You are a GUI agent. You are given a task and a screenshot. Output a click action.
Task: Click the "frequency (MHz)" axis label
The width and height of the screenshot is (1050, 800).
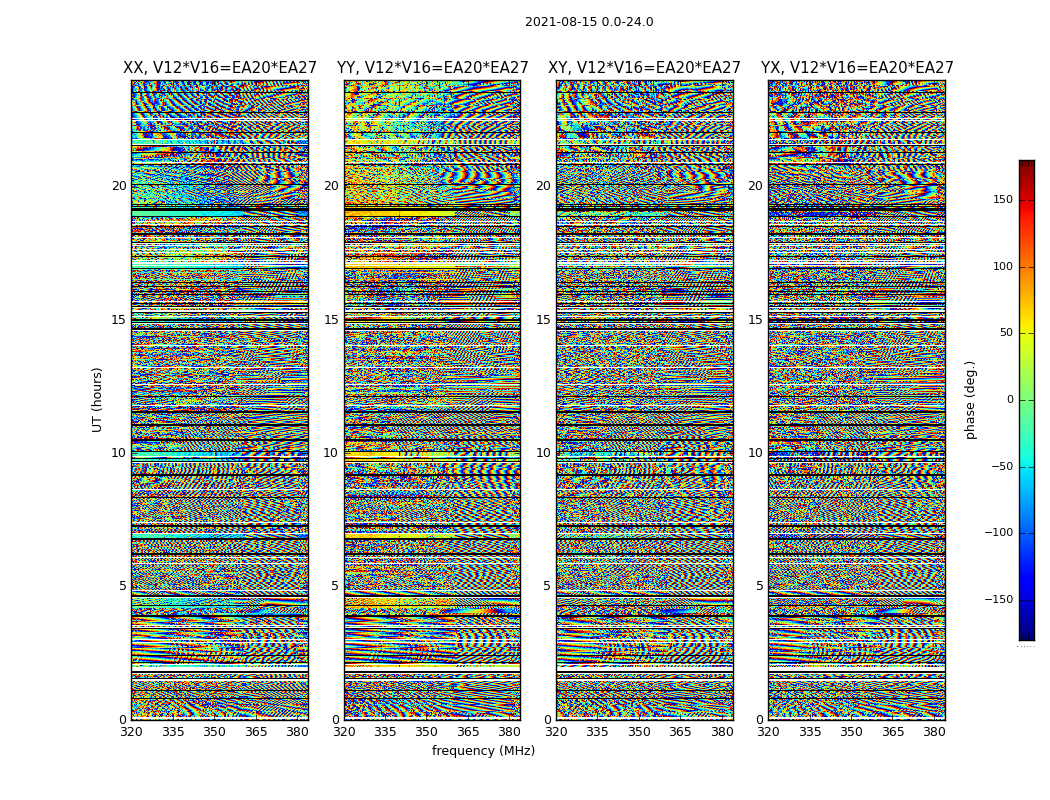coord(483,750)
